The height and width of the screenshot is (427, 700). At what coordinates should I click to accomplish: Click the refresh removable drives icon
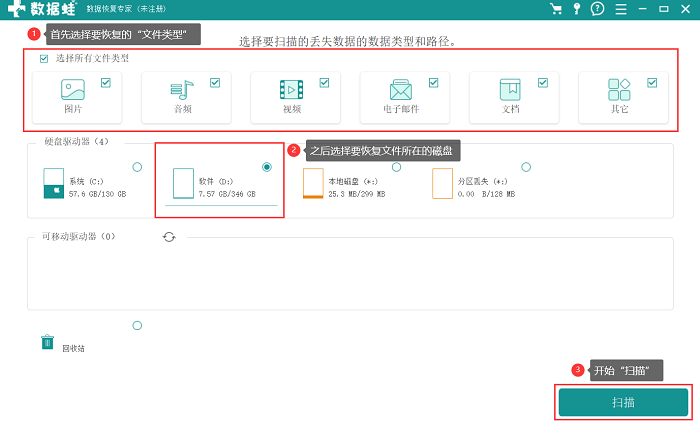click(169, 237)
